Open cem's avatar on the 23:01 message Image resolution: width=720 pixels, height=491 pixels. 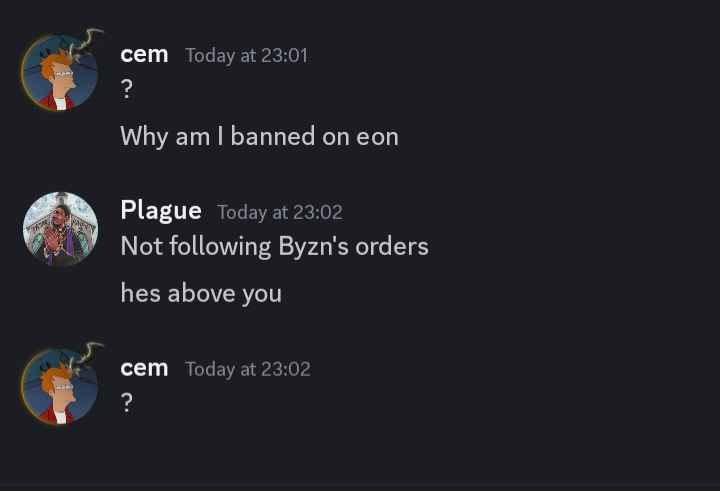60,73
